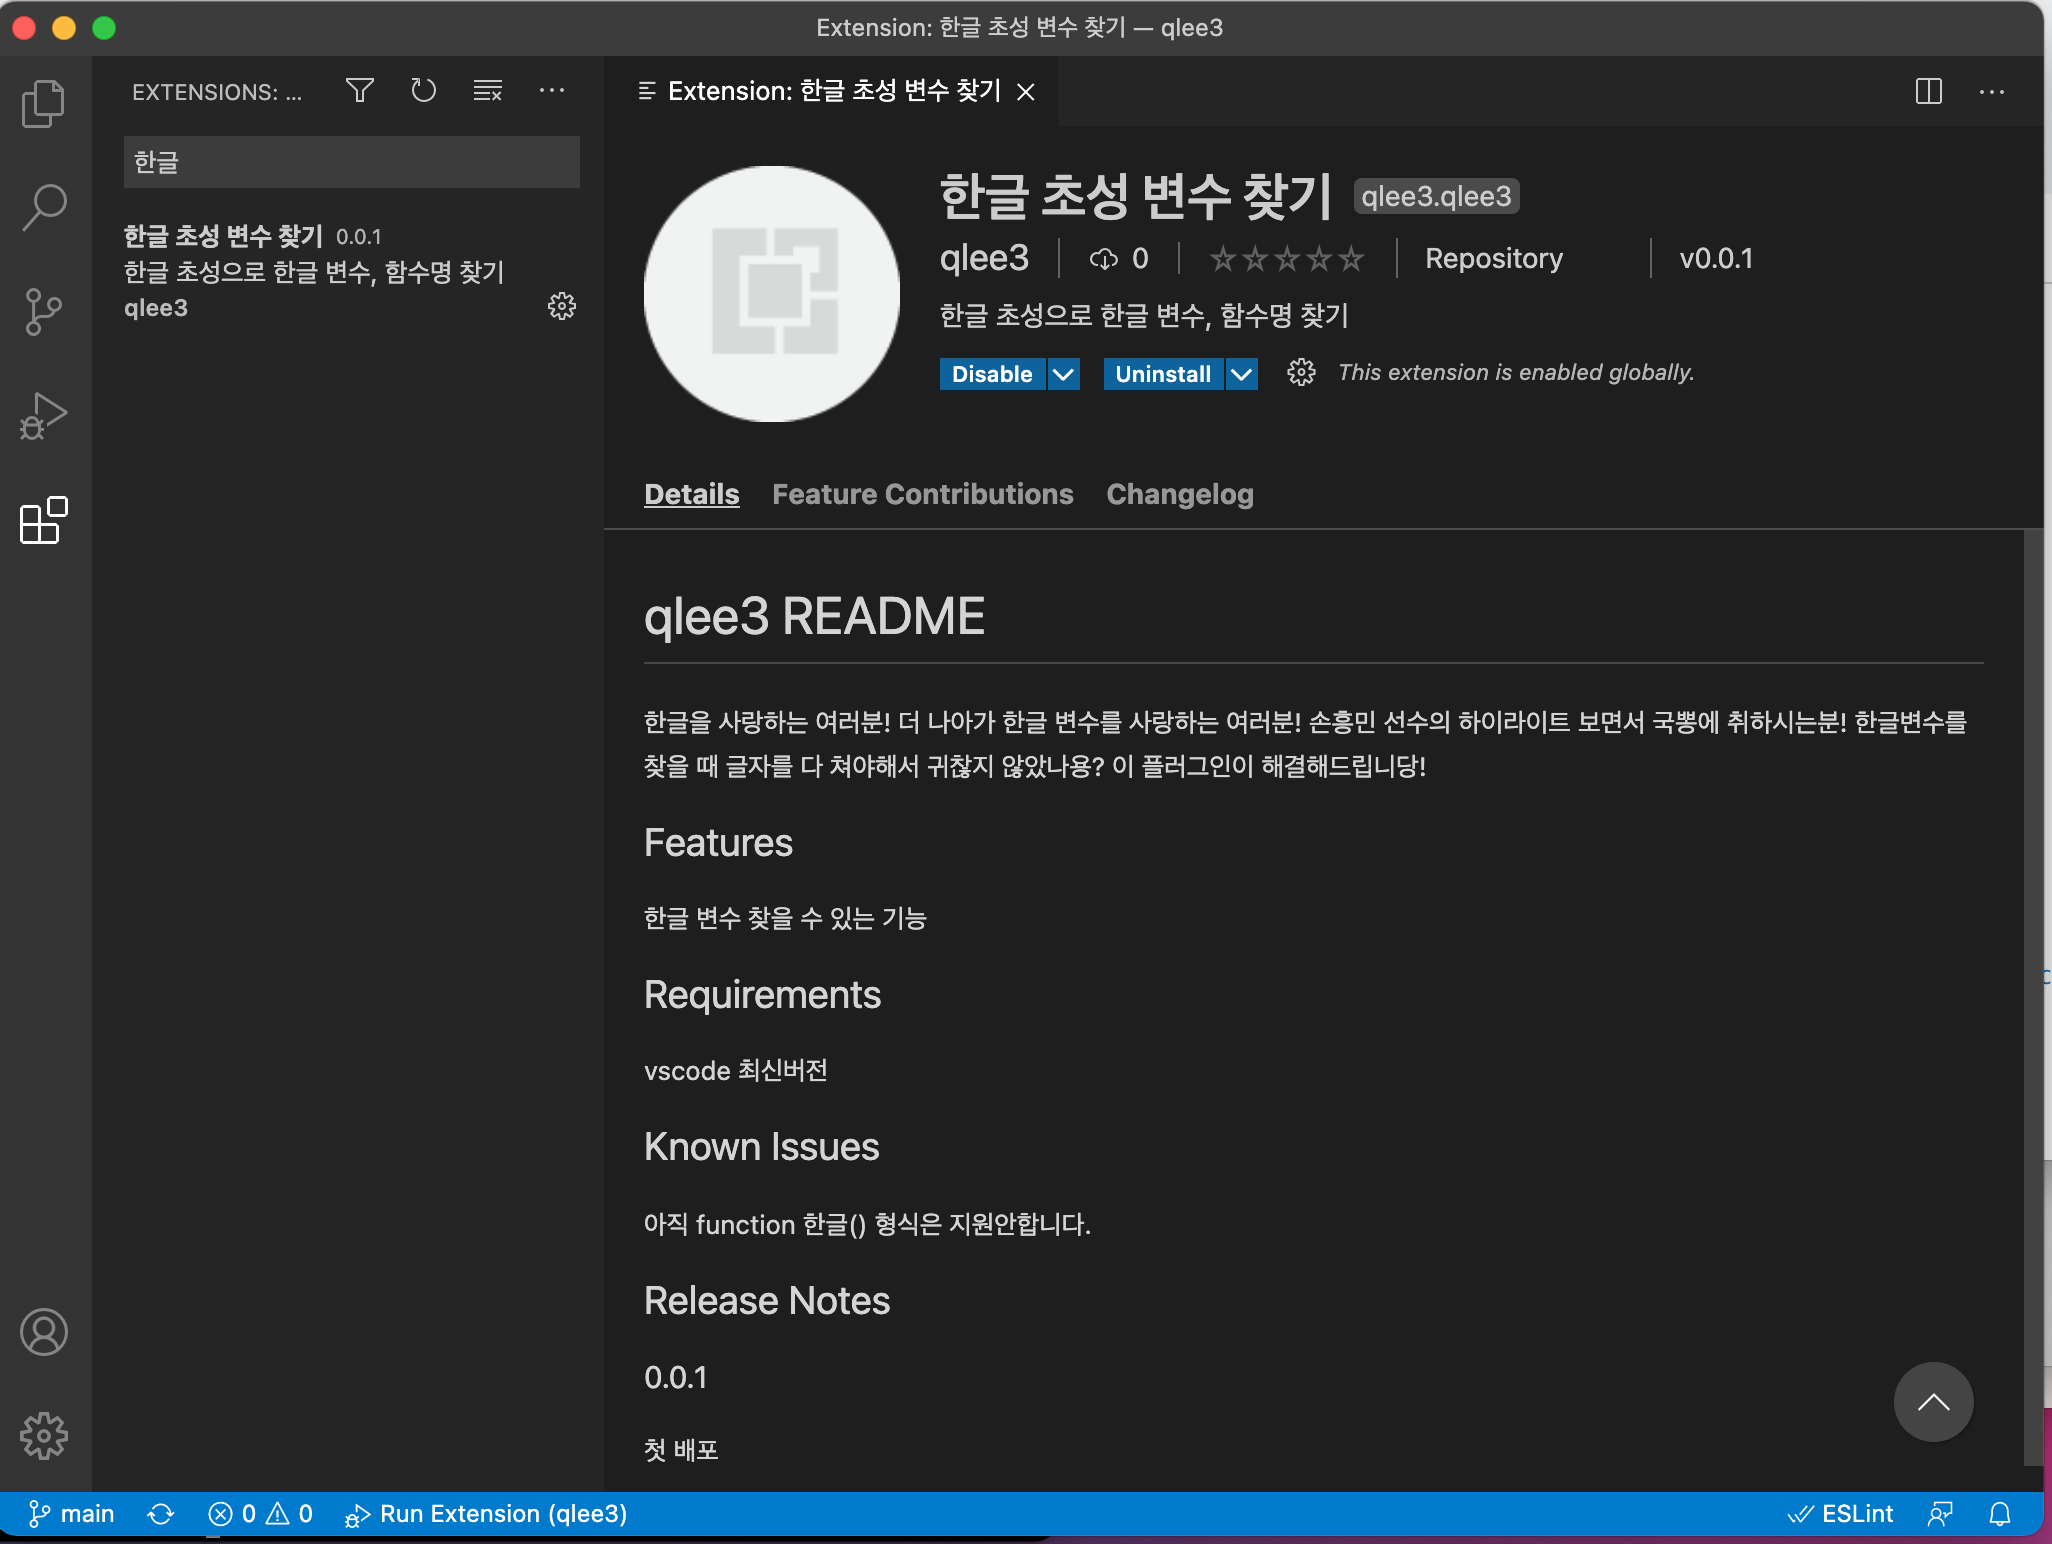Open the Accounts menu icon
Viewport: 2052px width, 1544px height.
click(43, 1332)
